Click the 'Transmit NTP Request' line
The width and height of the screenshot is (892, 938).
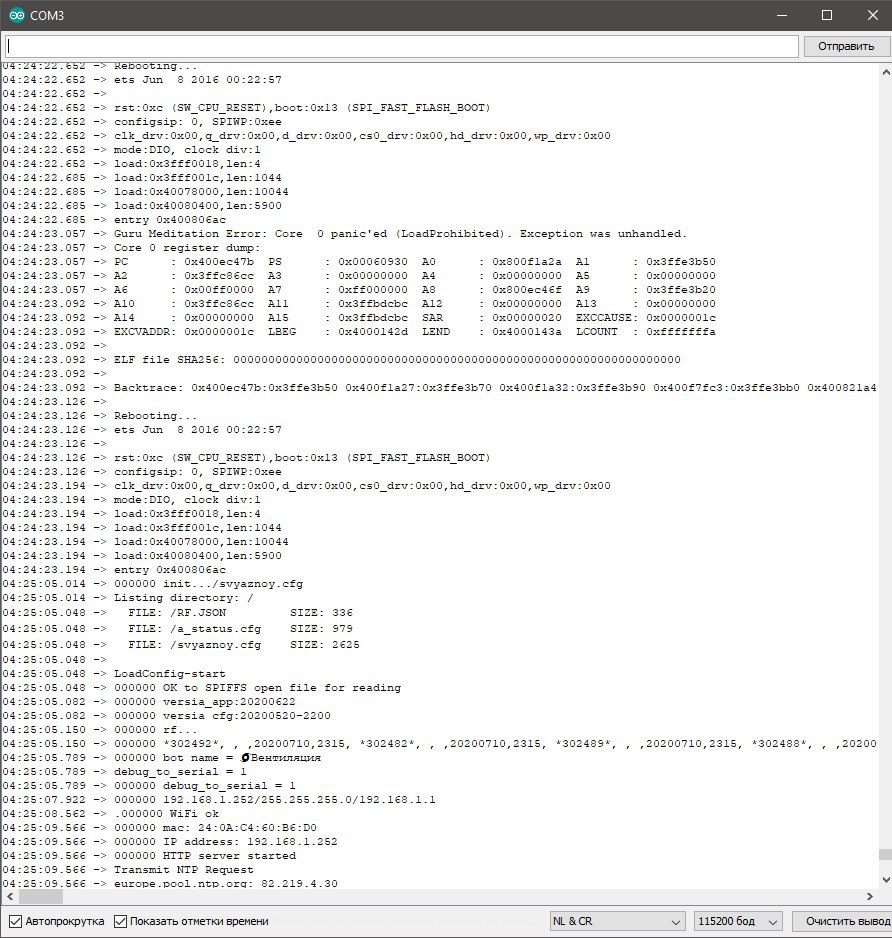[184, 870]
